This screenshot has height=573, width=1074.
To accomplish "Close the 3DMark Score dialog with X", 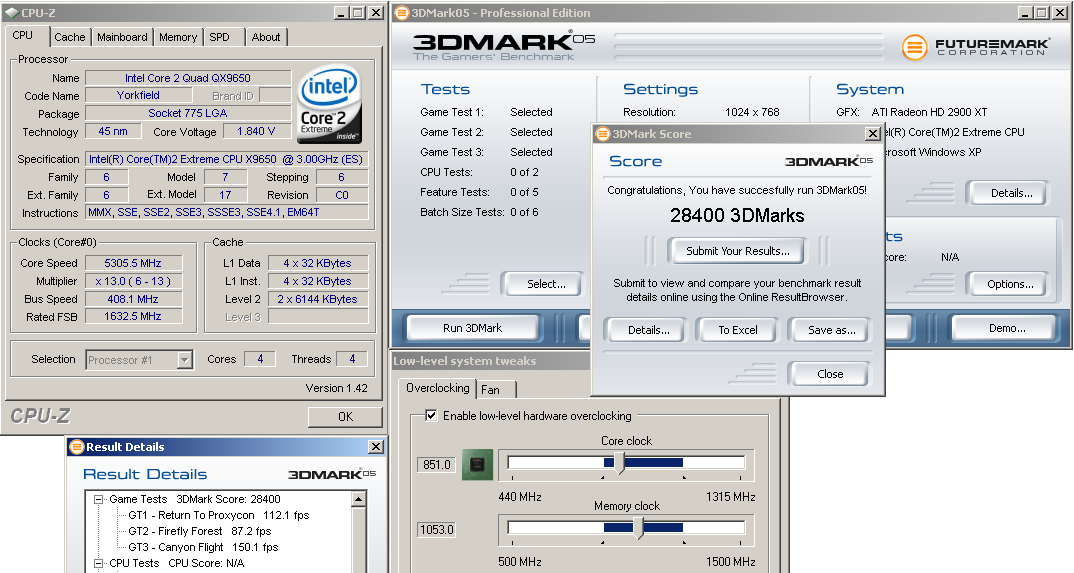I will pos(873,133).
